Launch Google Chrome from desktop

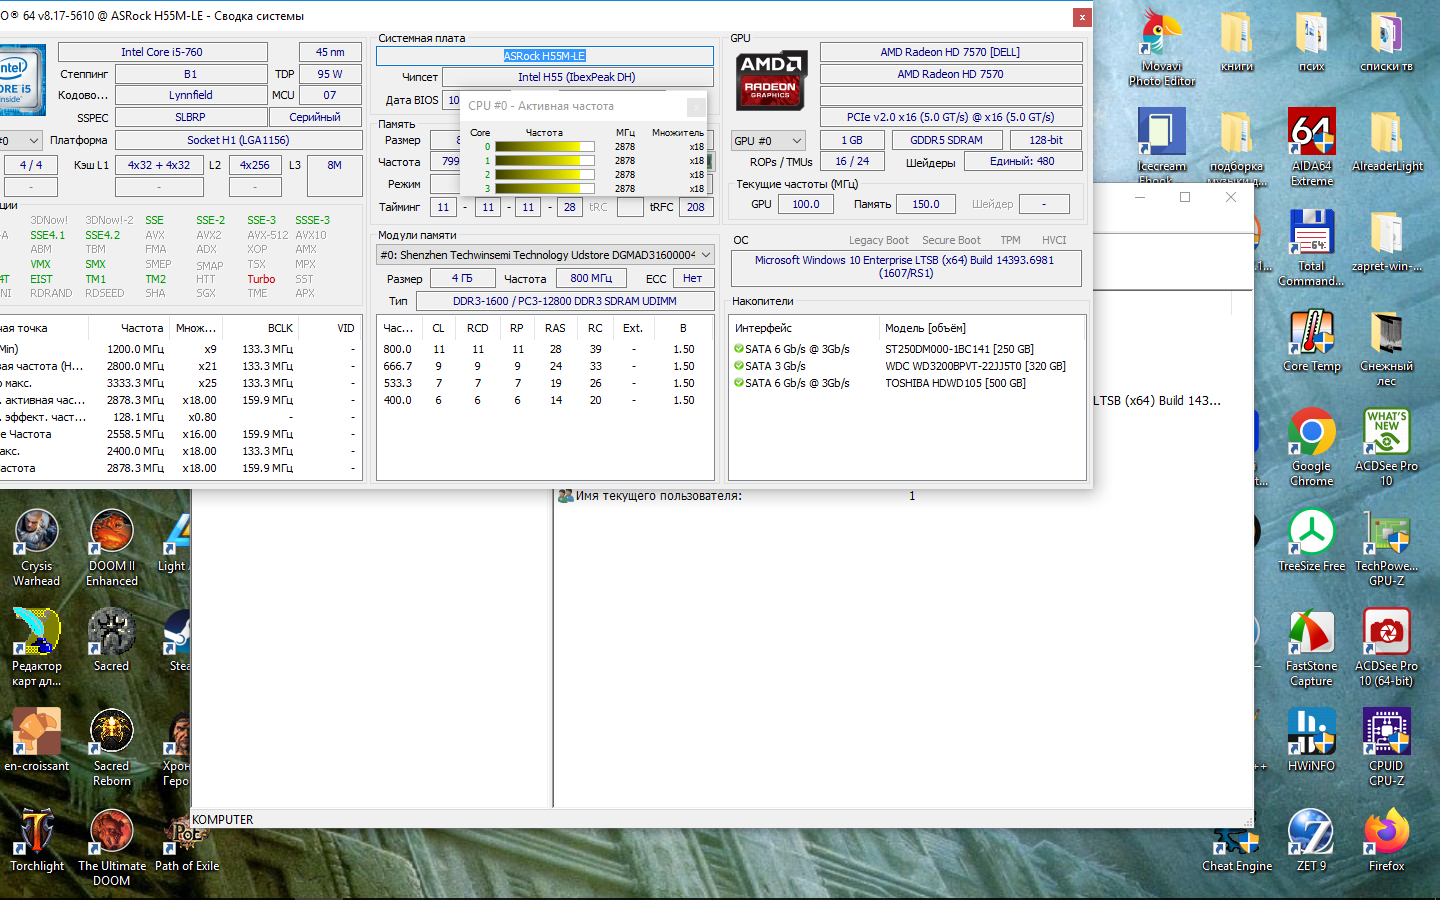click(1312, 447)
